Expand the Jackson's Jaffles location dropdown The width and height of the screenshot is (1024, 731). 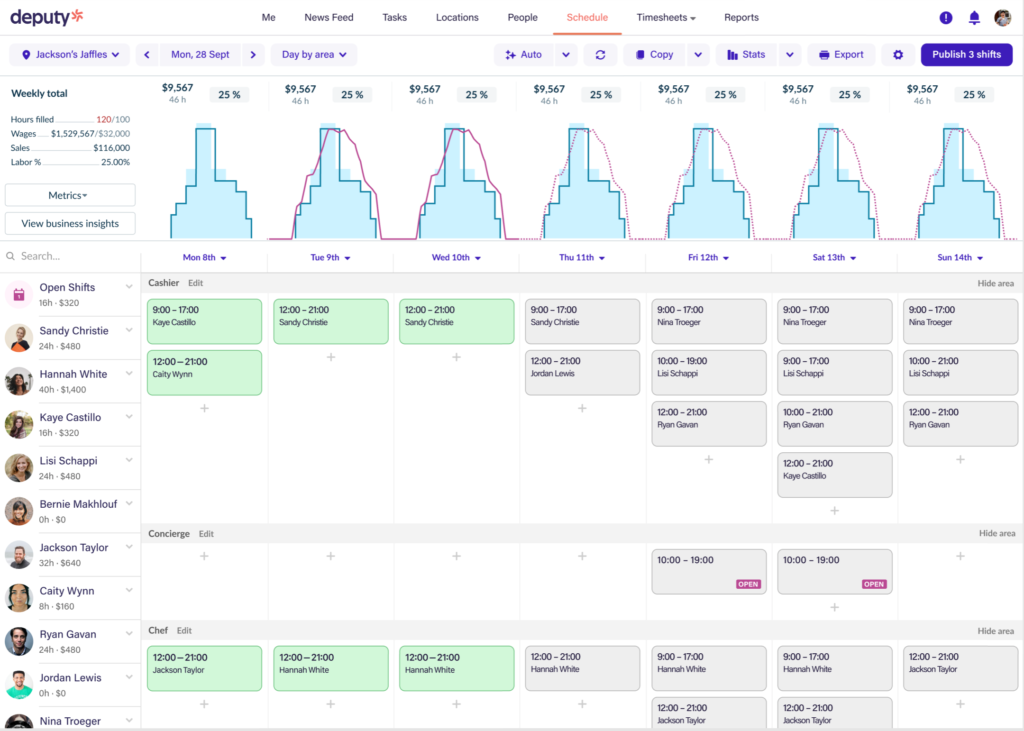[70, 55]
